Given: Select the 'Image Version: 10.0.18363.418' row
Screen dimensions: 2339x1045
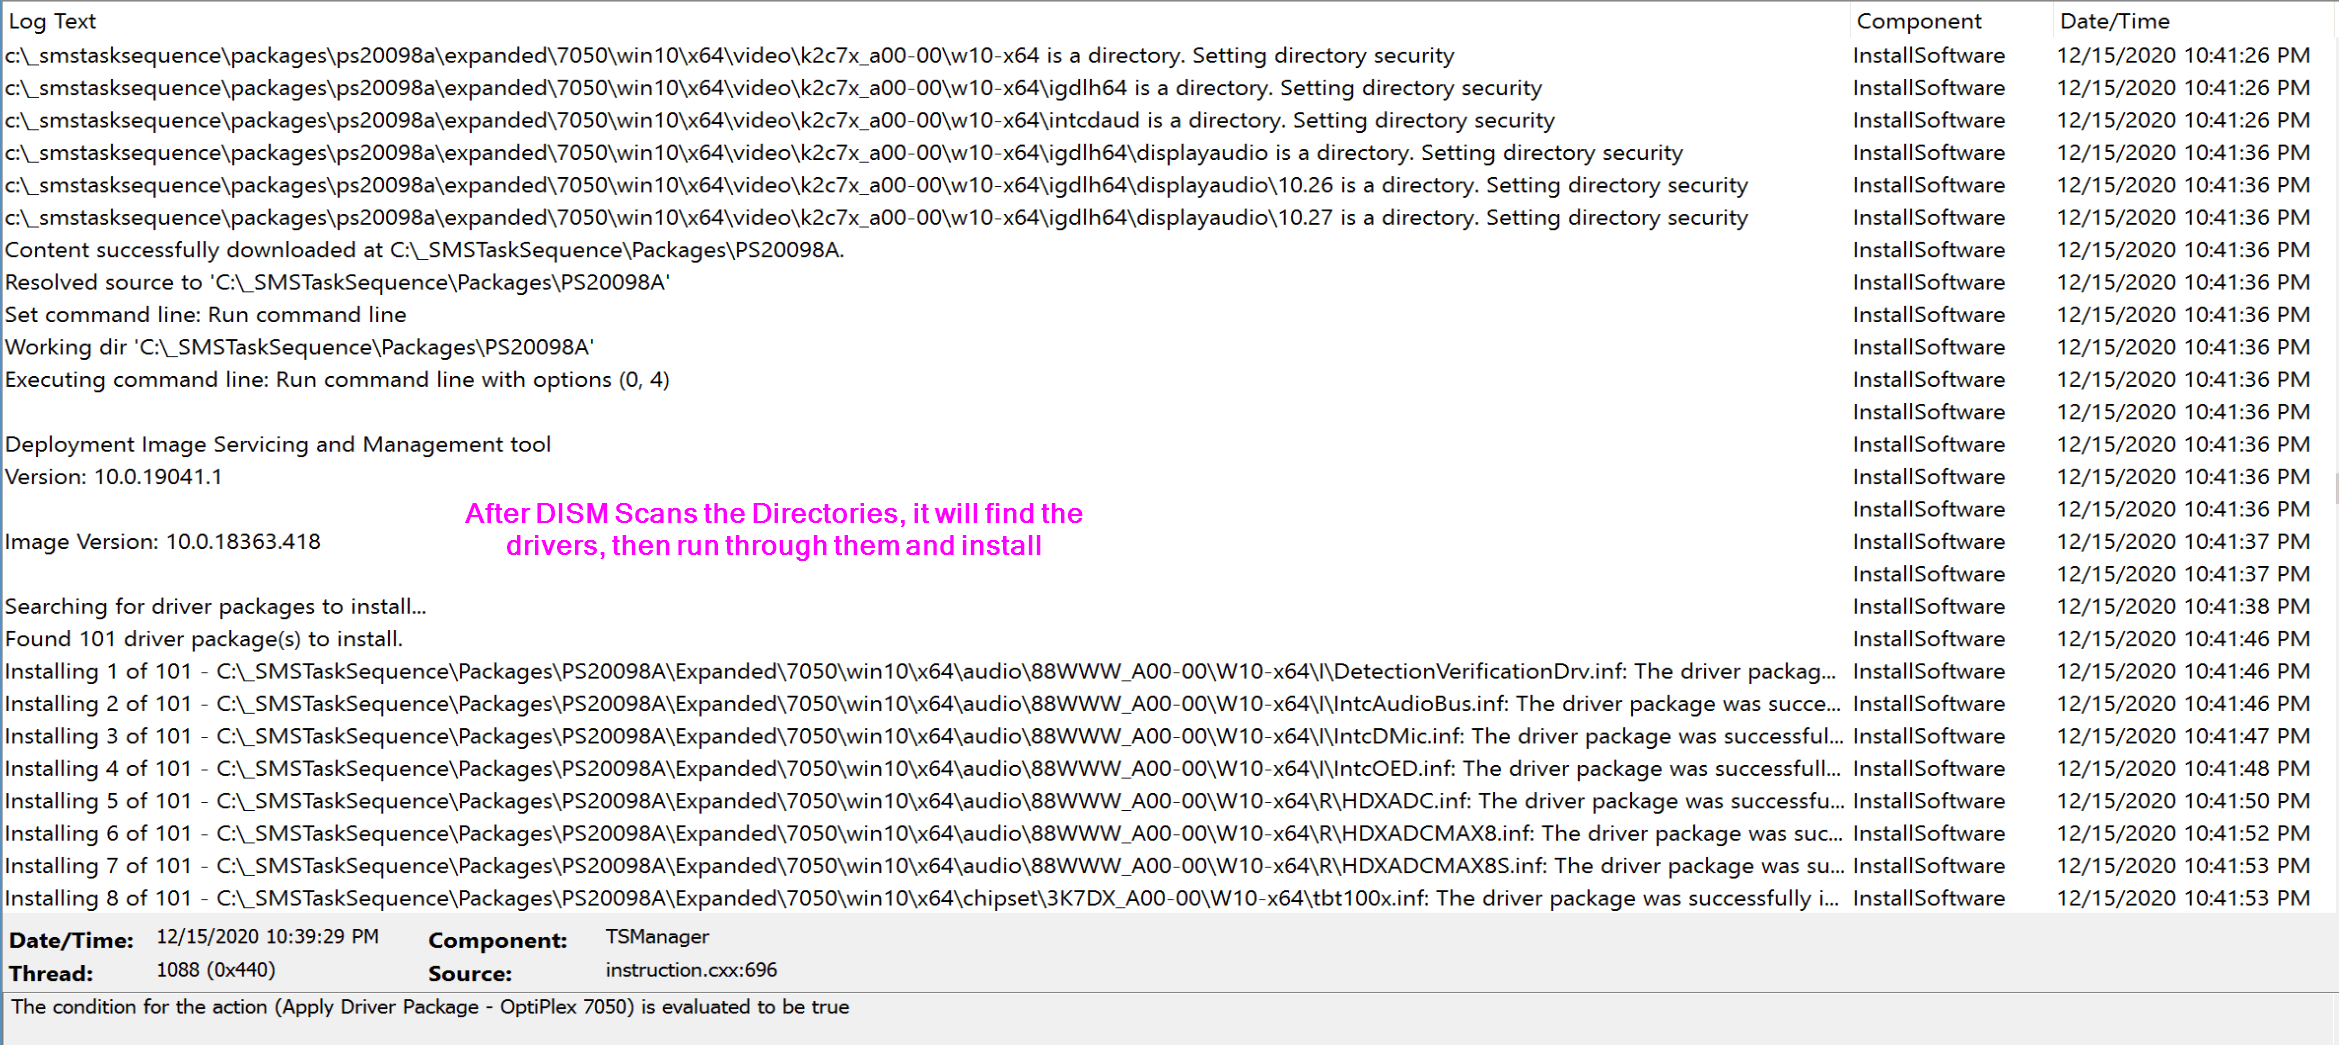Looking at the screenshot, I should [x=163, y=542].
